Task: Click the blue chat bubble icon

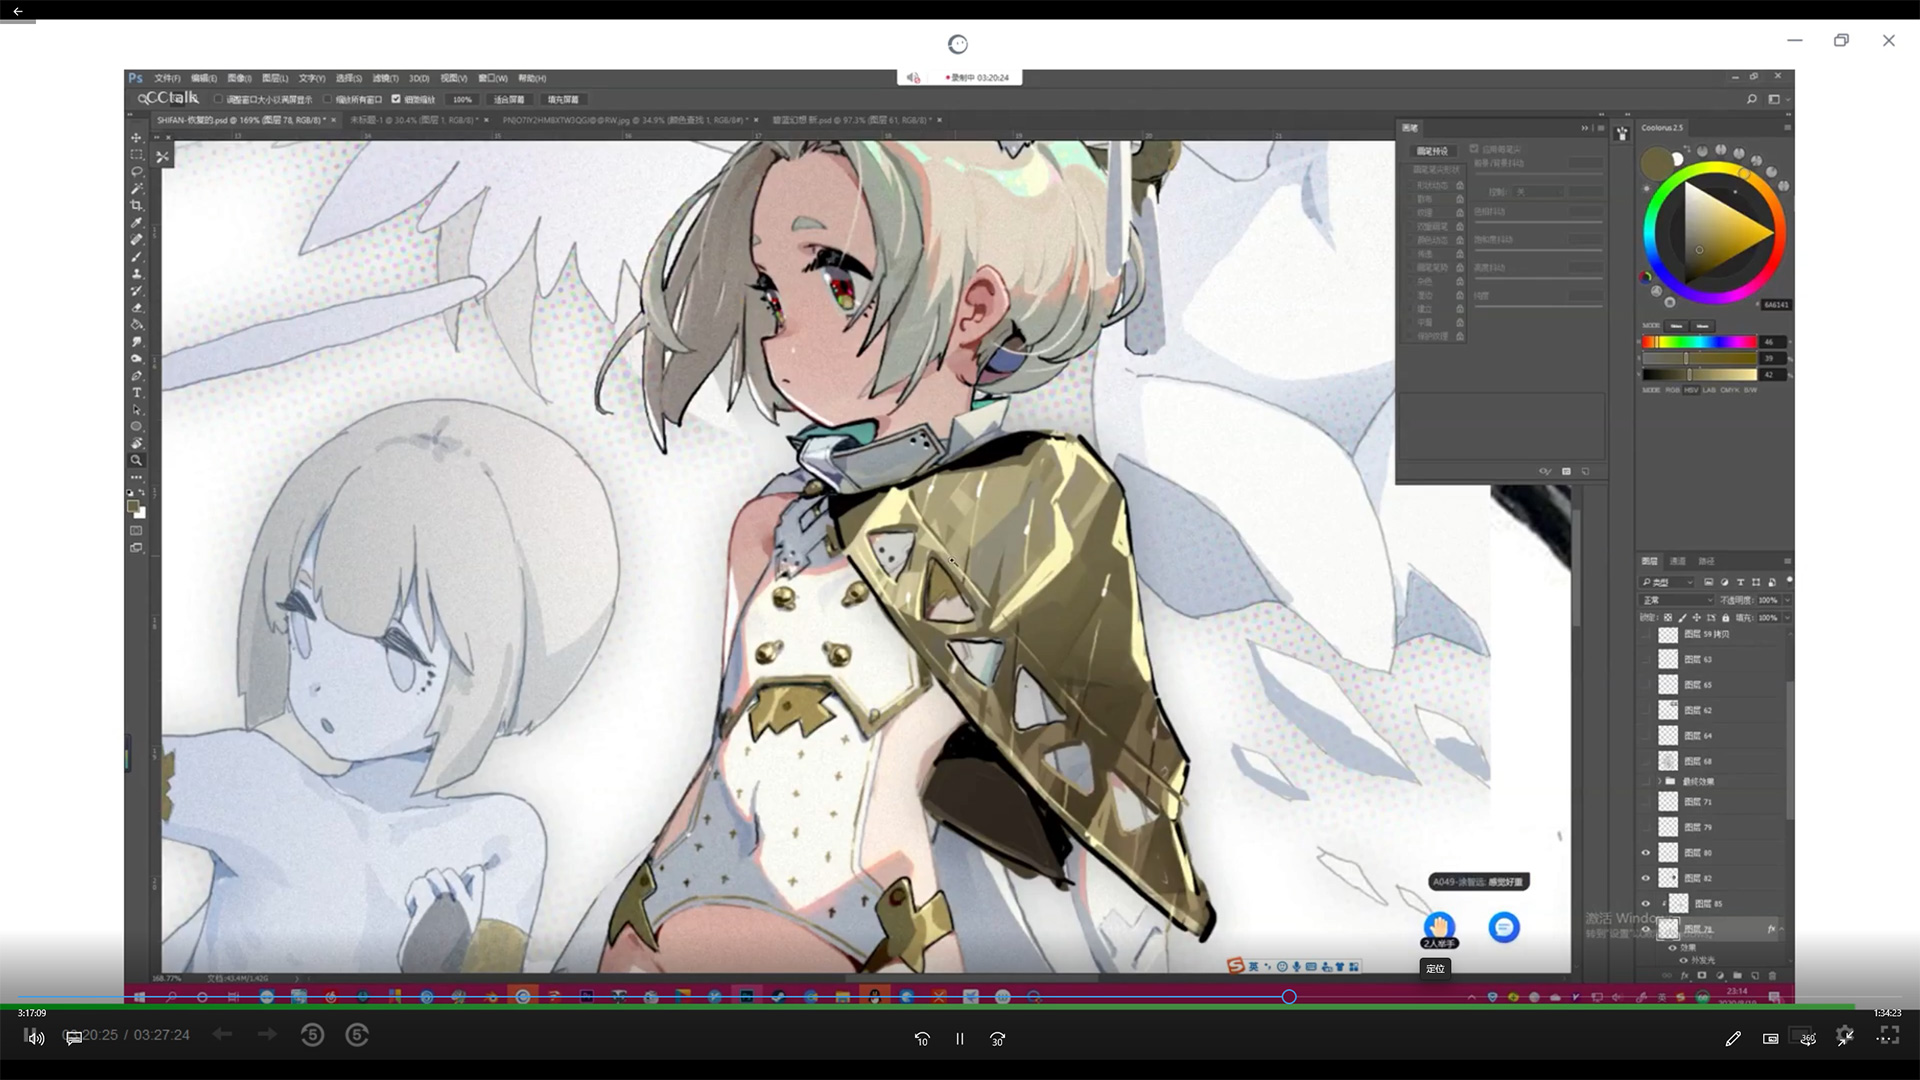Action: (1504, 927)
